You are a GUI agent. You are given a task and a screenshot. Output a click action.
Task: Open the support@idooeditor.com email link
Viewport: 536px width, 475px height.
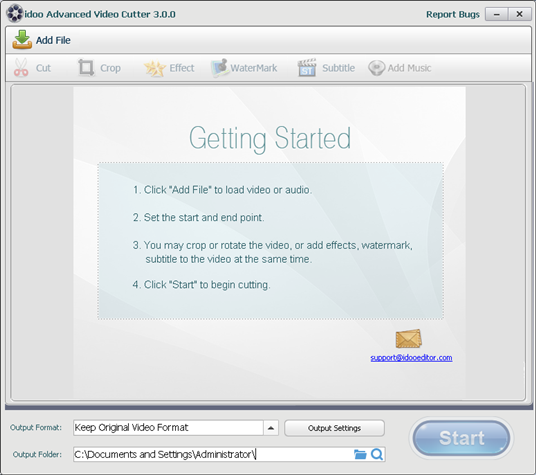pyautogui.click(x=411, y=358)
